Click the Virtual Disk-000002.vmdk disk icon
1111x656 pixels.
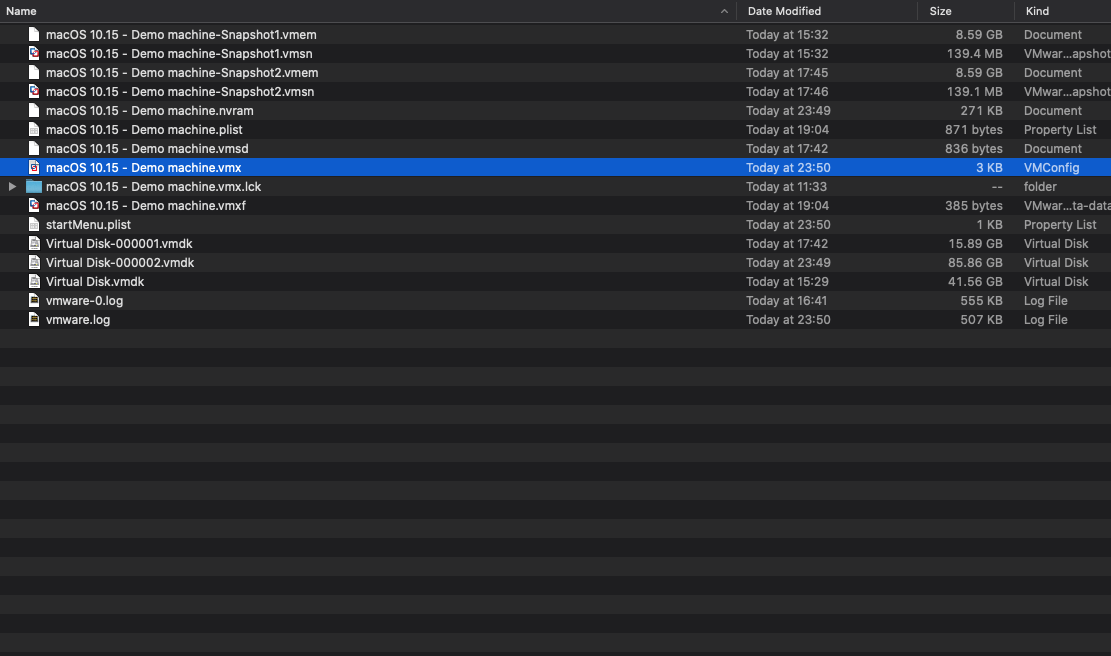click(x=33, y=262)
